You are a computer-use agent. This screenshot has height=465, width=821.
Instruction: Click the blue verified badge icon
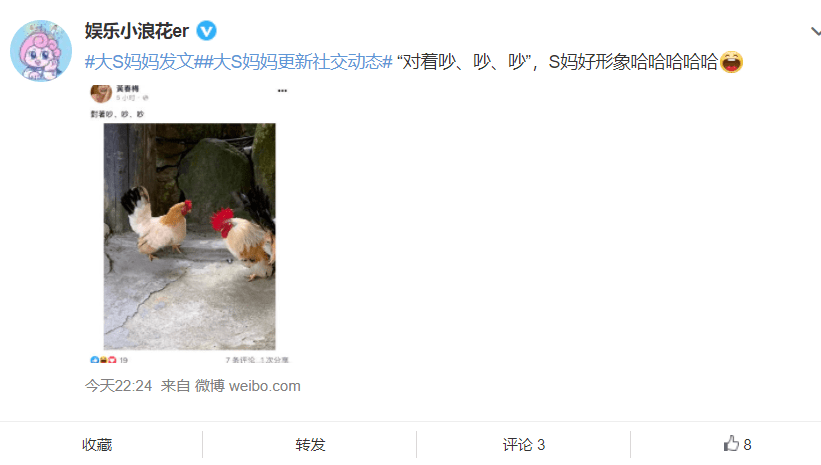pyautogui.click(x=206, y=31)
